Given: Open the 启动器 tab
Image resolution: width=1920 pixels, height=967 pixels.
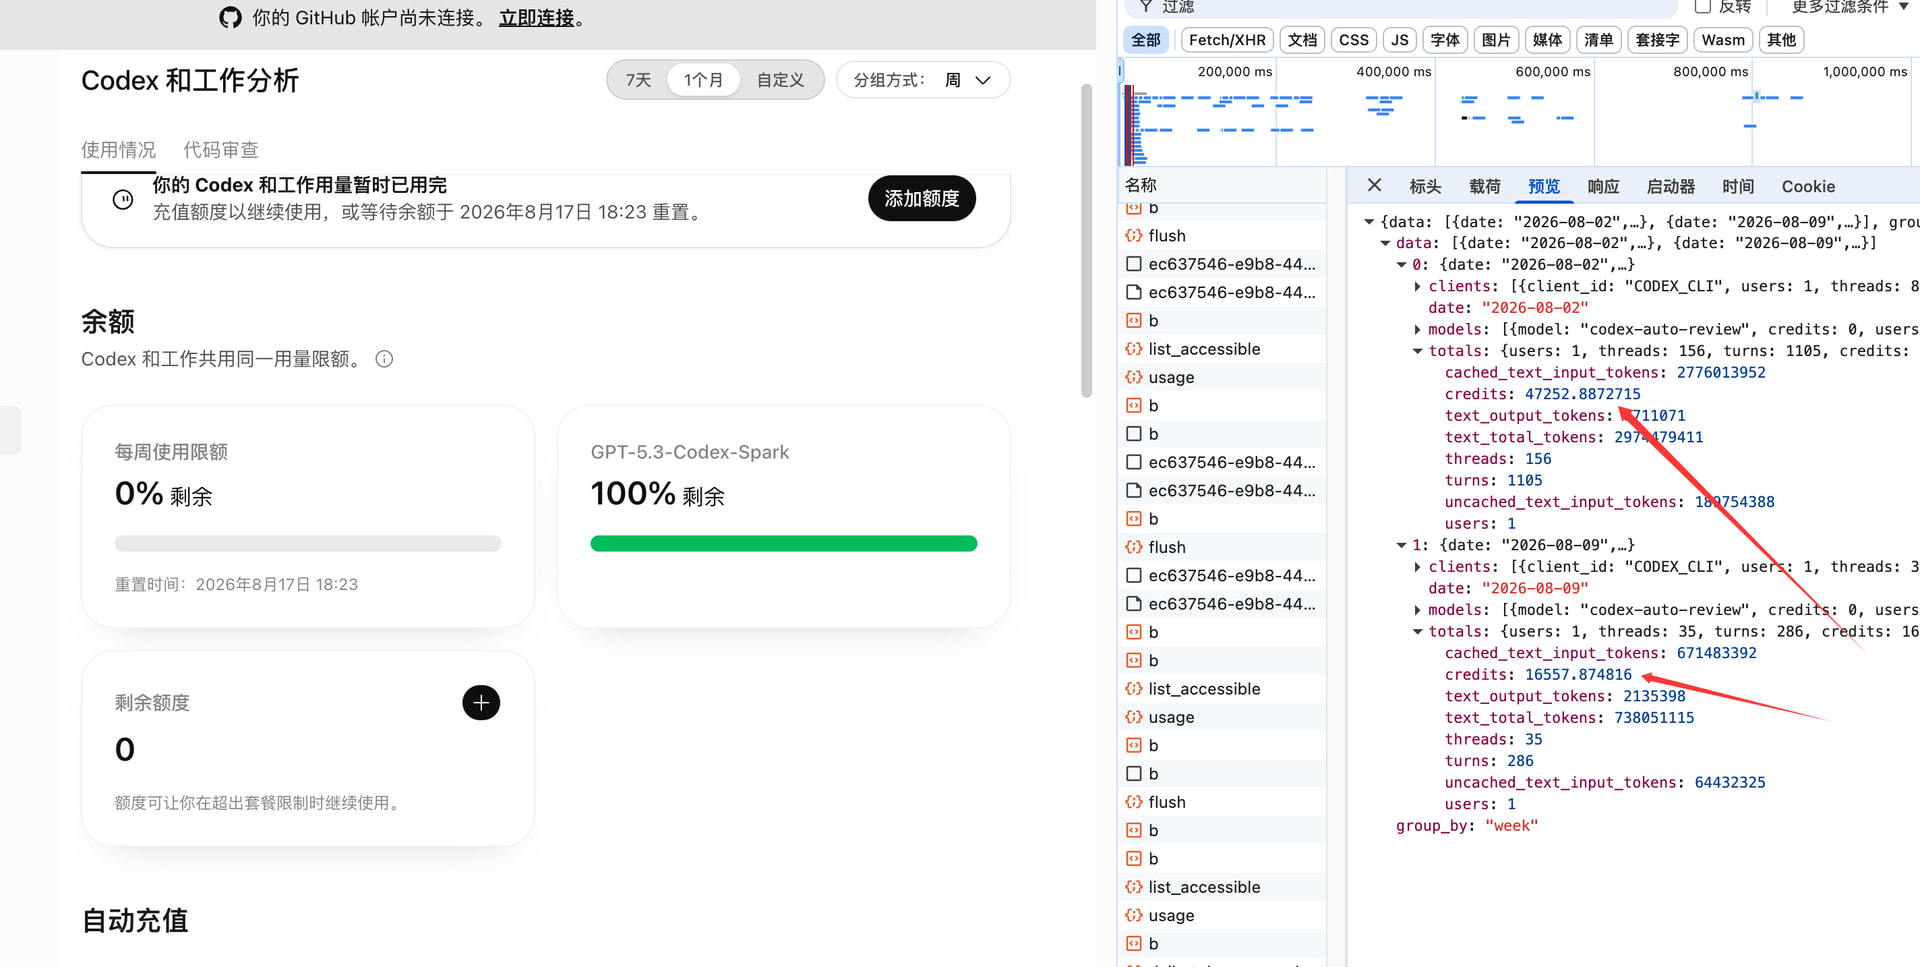Looking at the screenshot, I should [x=1670, y=186].
